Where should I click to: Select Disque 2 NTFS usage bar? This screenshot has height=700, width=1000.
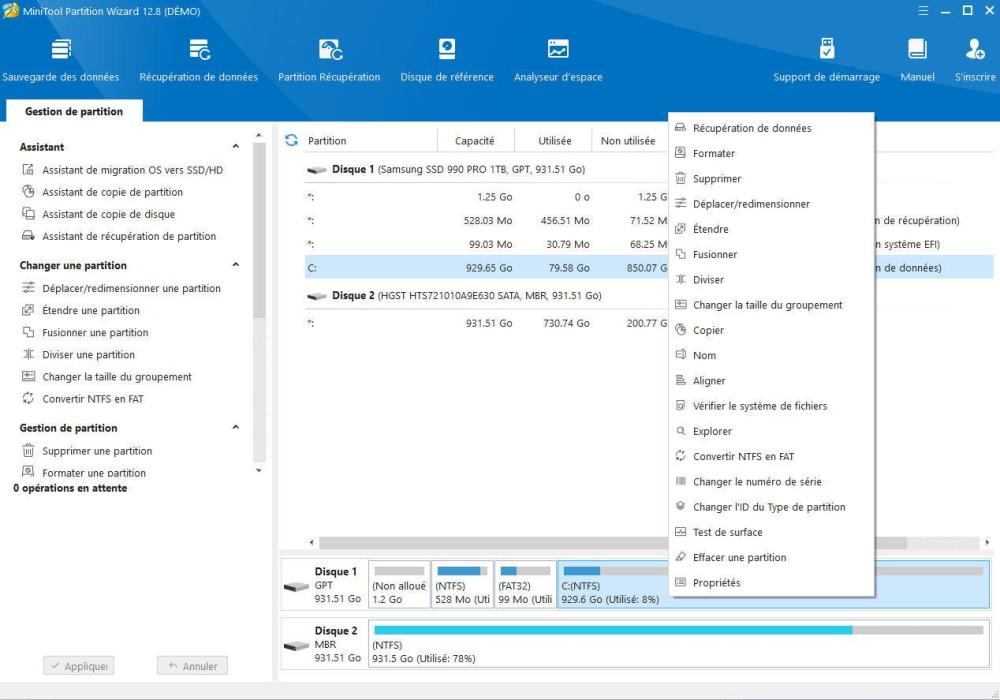676,630
